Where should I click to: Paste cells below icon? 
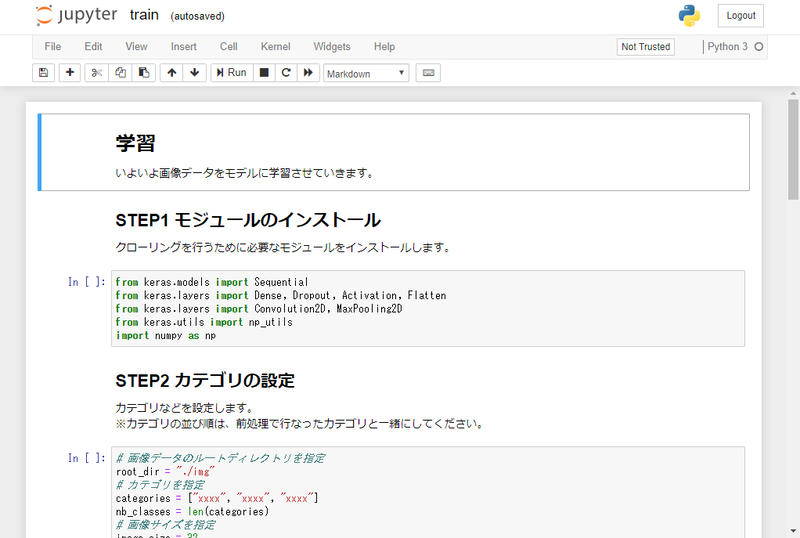click(144, 73)
